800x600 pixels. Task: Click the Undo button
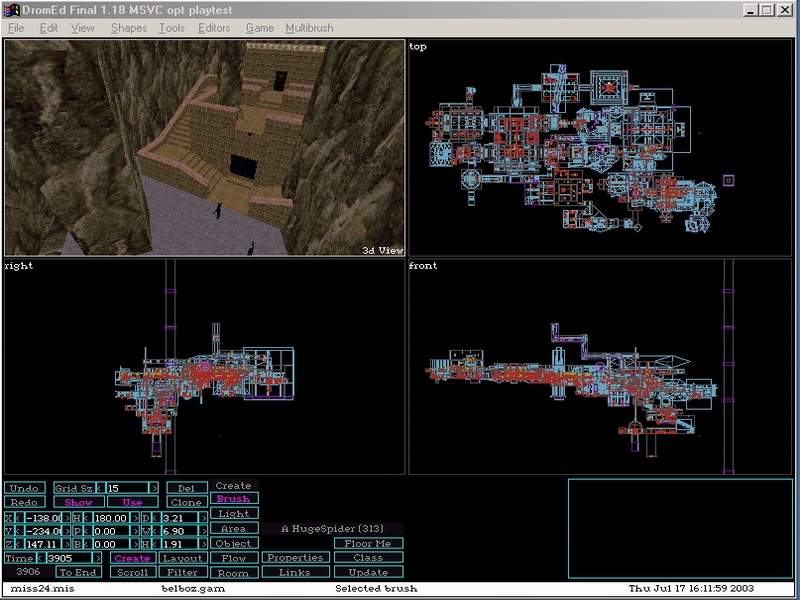coord(24,488)
